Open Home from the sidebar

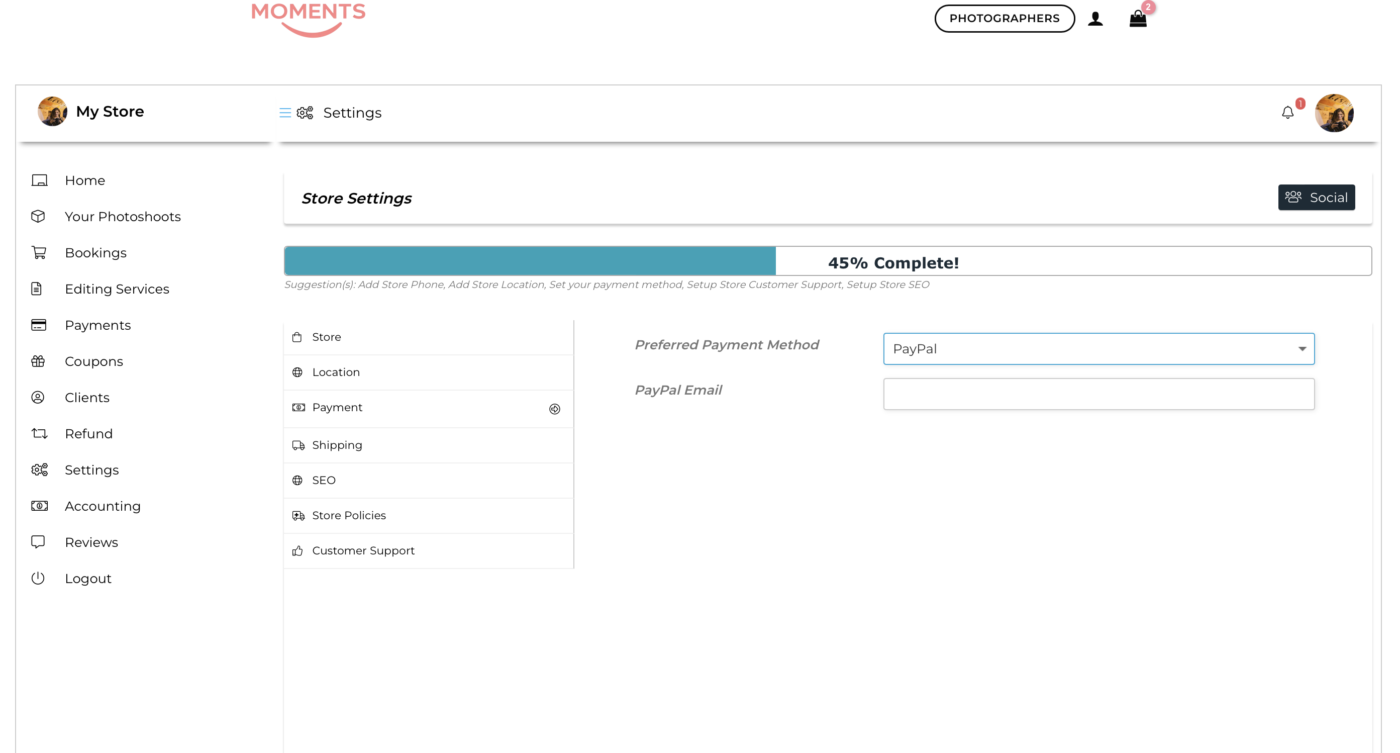click(x=84, y=181)
